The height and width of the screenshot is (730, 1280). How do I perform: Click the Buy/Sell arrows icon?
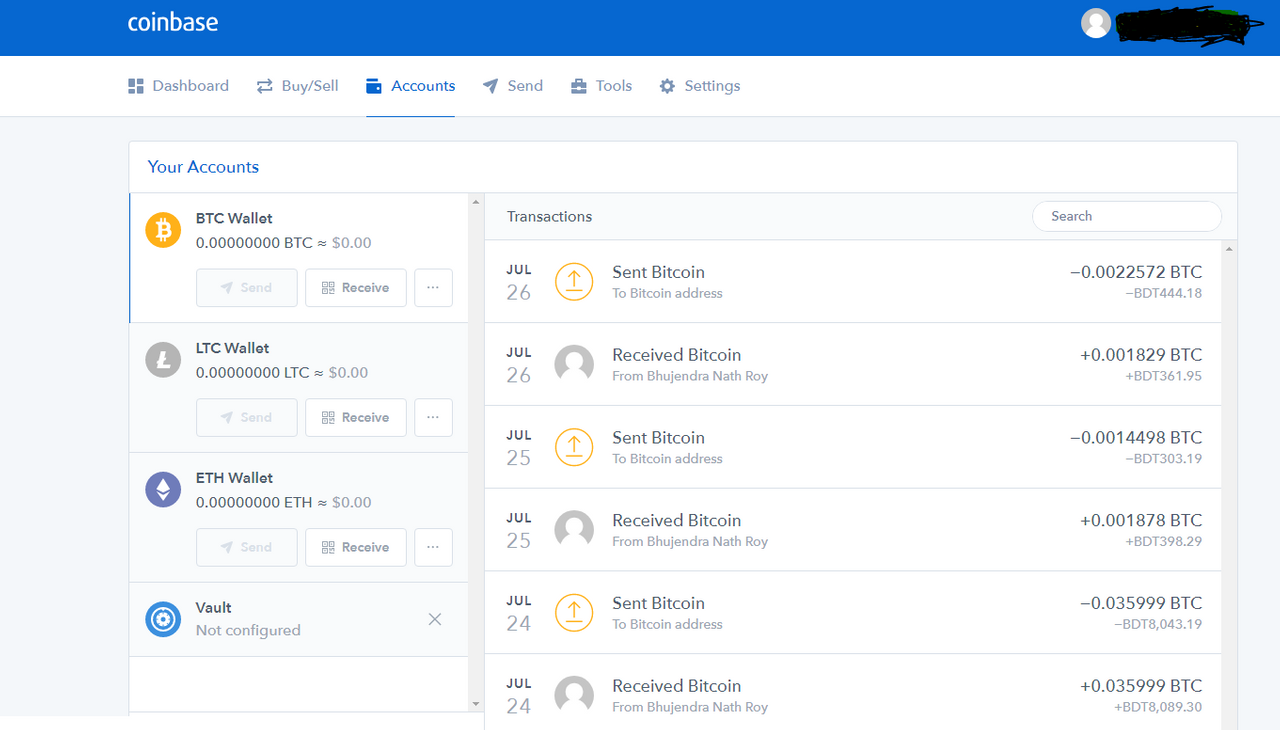pos(265,86)
